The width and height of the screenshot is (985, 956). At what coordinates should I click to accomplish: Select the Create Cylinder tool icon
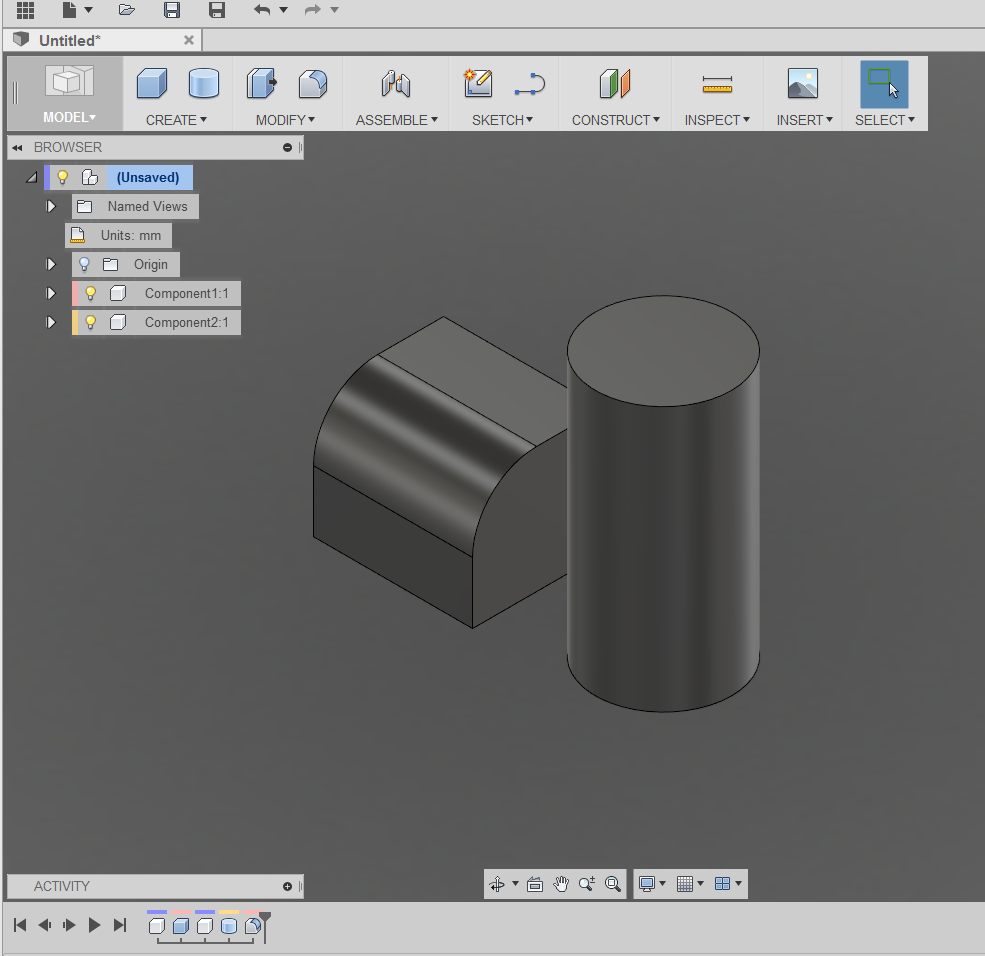(203, 84)
